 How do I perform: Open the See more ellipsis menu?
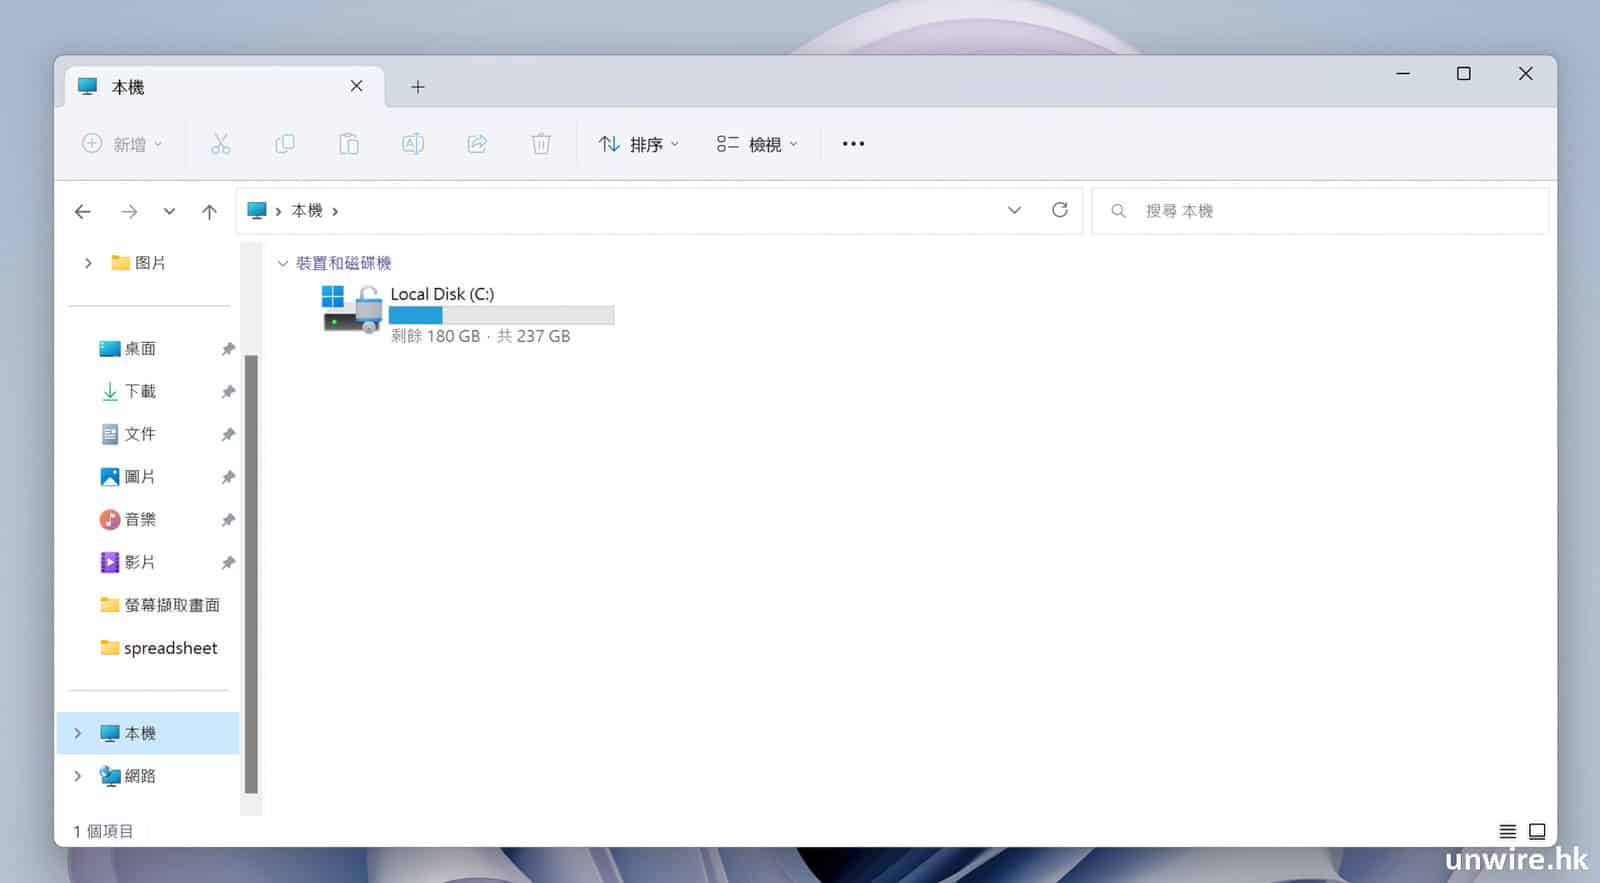point(853,144)
